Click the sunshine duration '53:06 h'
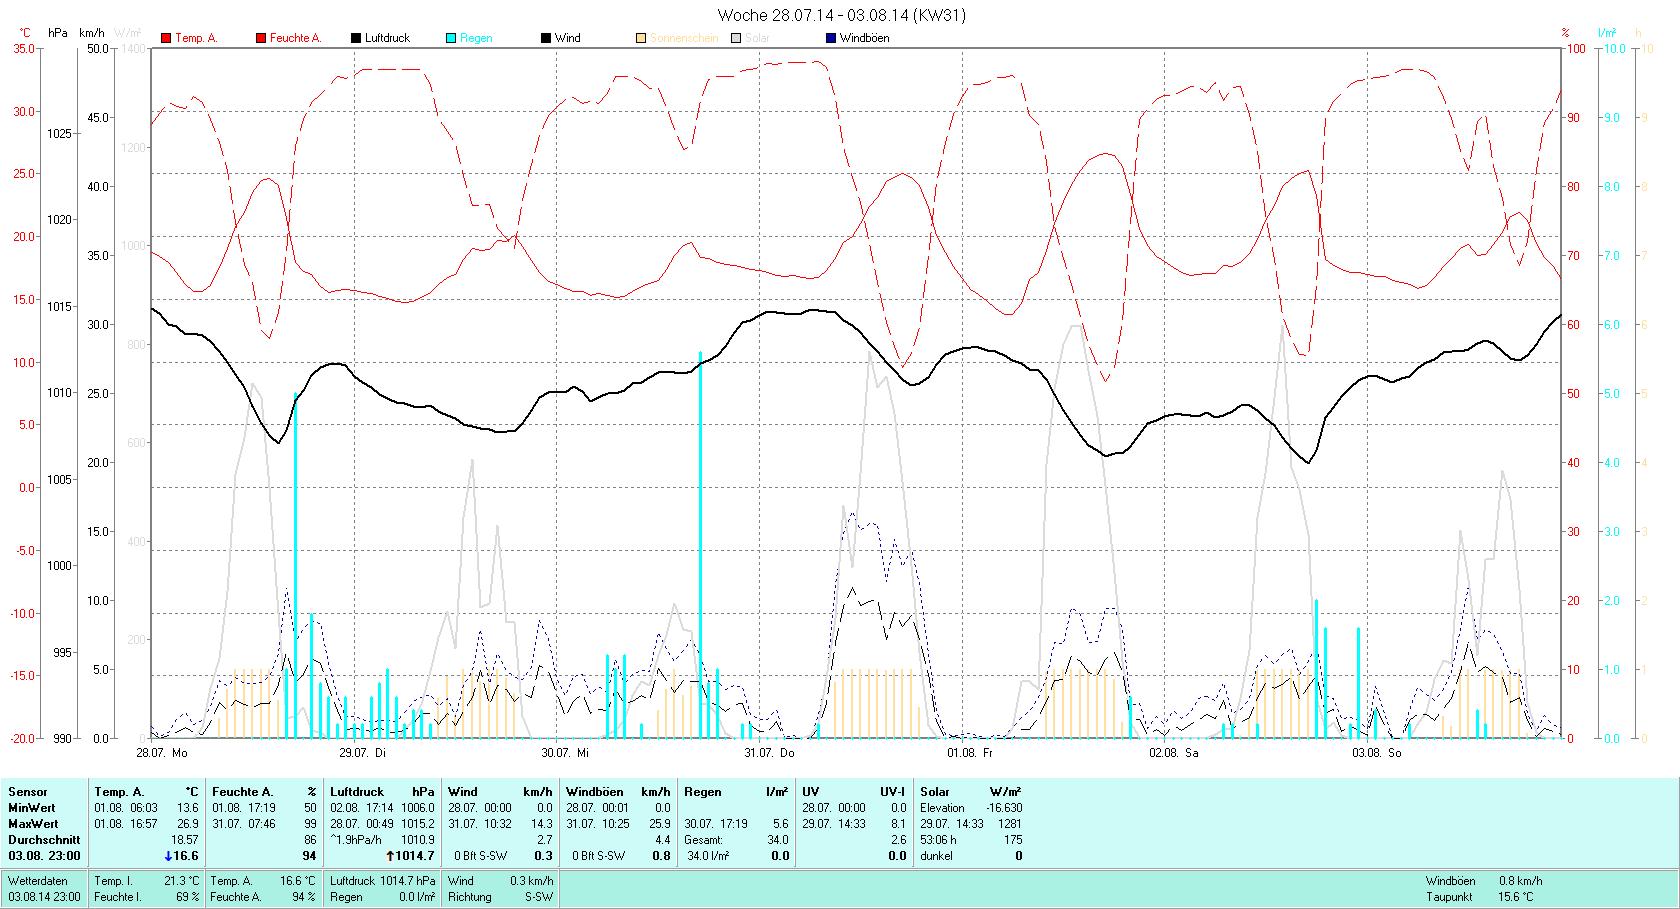This screenshot has height=909, width=1680. point(938,840)
